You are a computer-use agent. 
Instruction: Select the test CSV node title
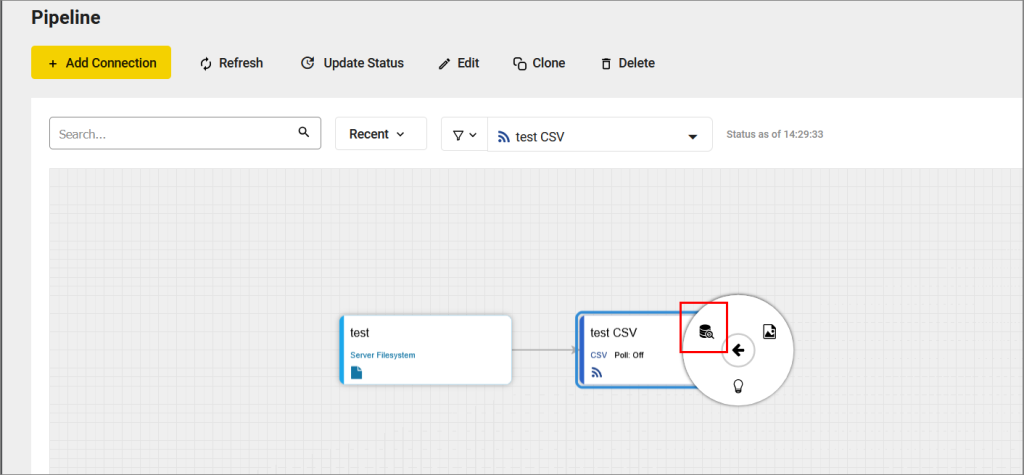[x=613, y=333]
